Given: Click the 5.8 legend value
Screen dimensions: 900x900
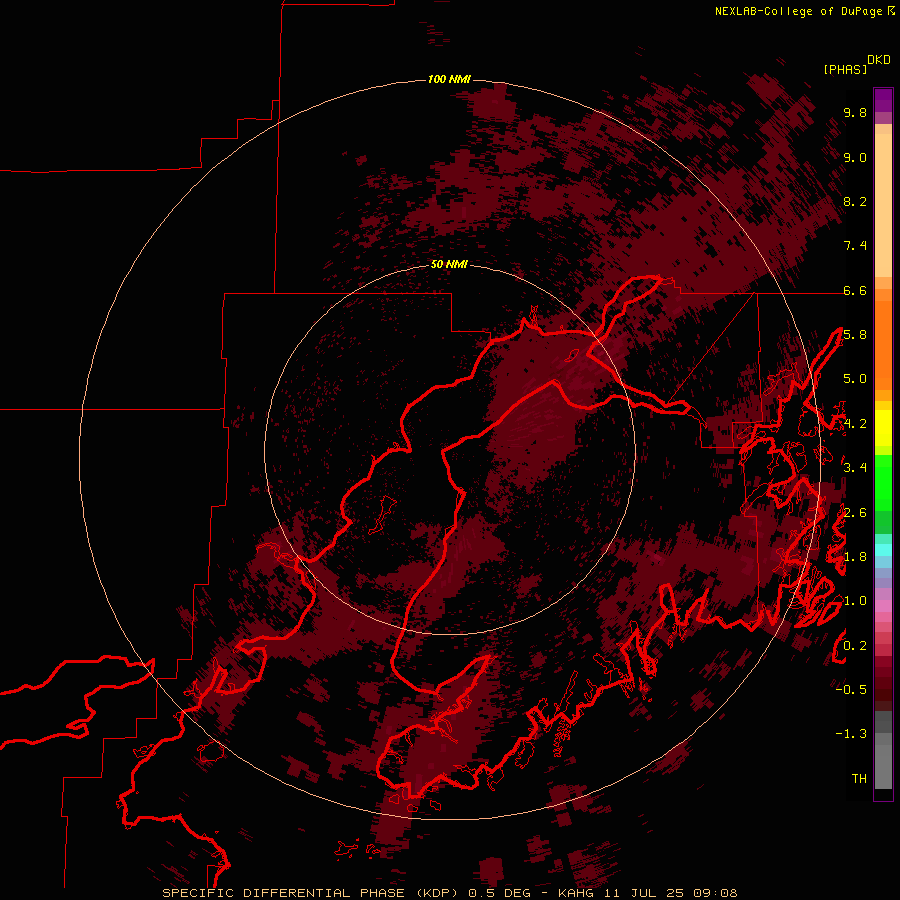Looking at the screenshot, I should 855,335.
